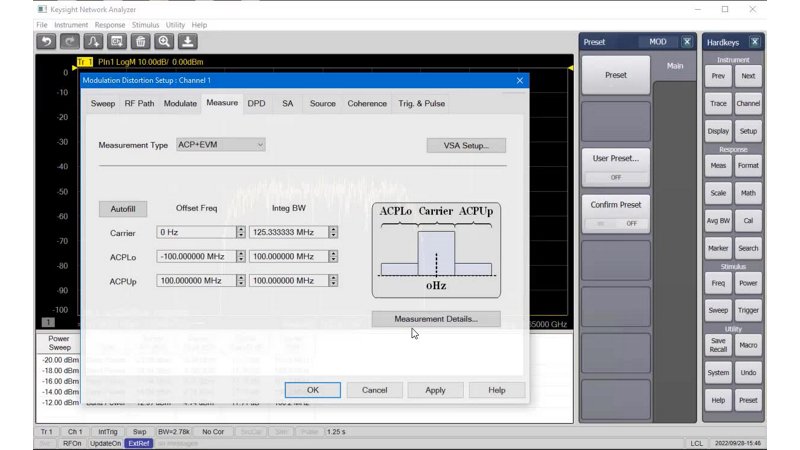This screenshot has width=800, height=450.
Task: Open the Stimulus menu
Action: click(x=145, y=25)
